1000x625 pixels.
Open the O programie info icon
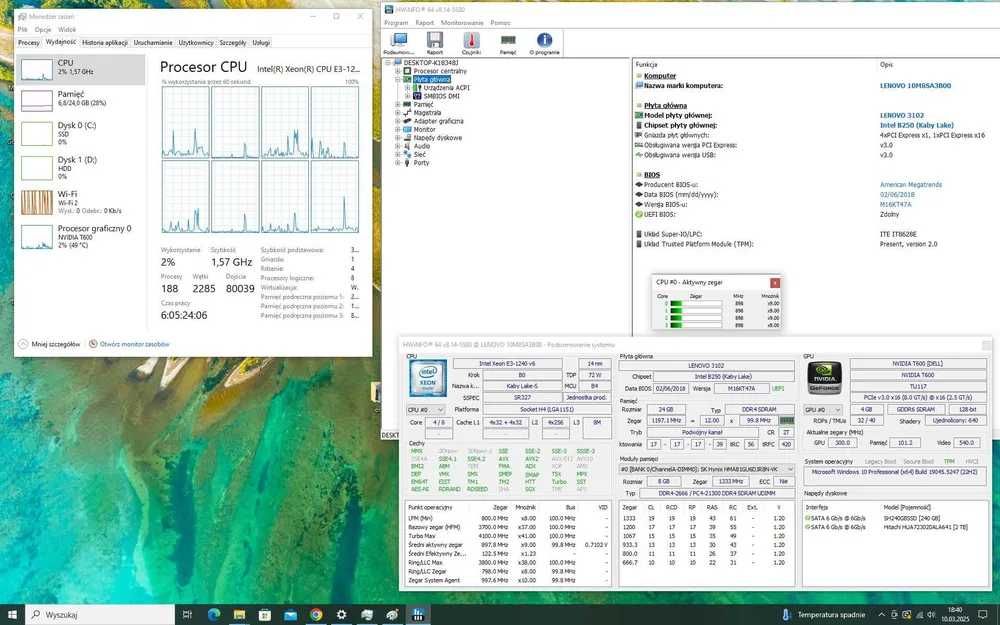click(x=544, y=40)
